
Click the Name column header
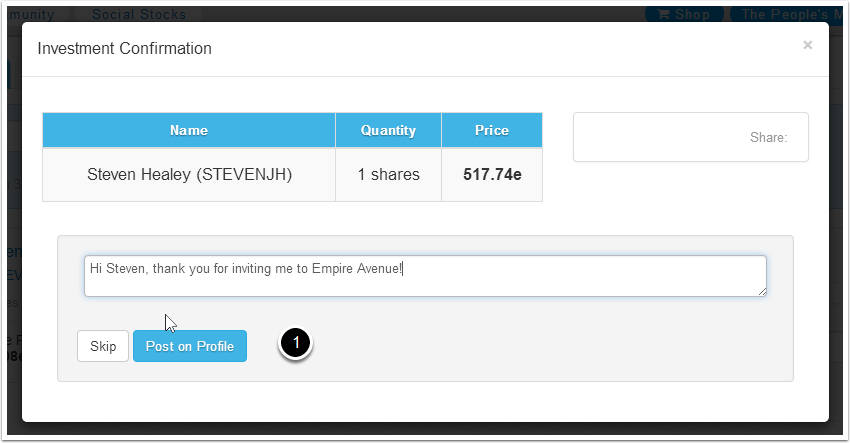[188, 130]
